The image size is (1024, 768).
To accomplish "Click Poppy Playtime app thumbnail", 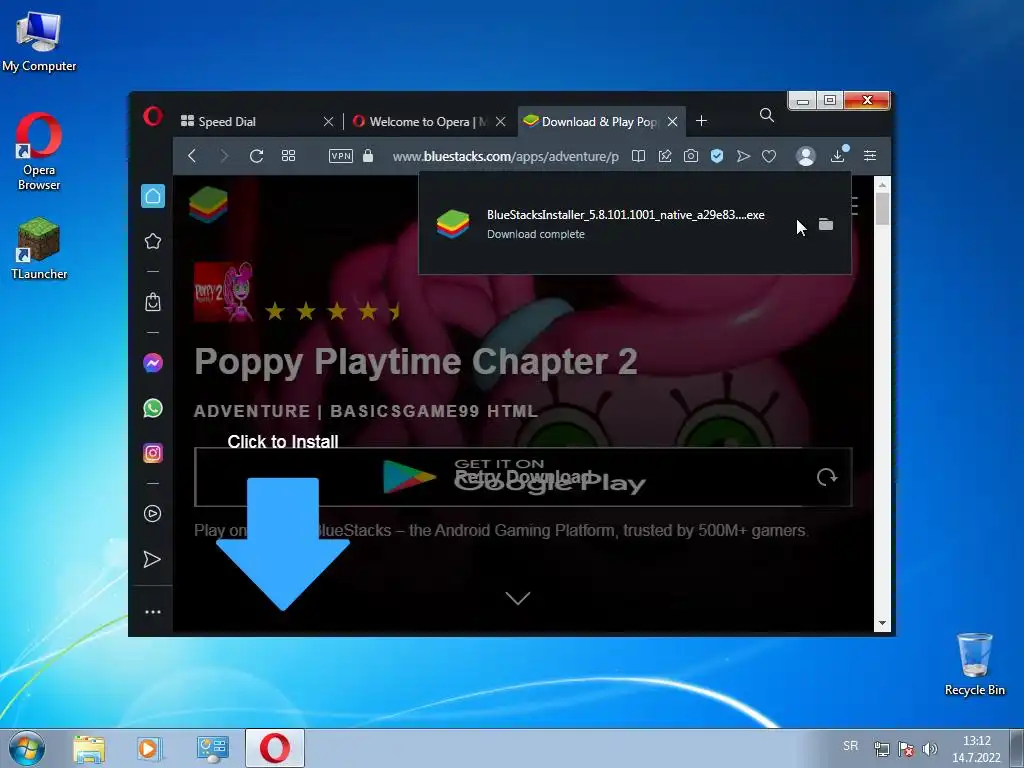I will (x=223, y=292).
